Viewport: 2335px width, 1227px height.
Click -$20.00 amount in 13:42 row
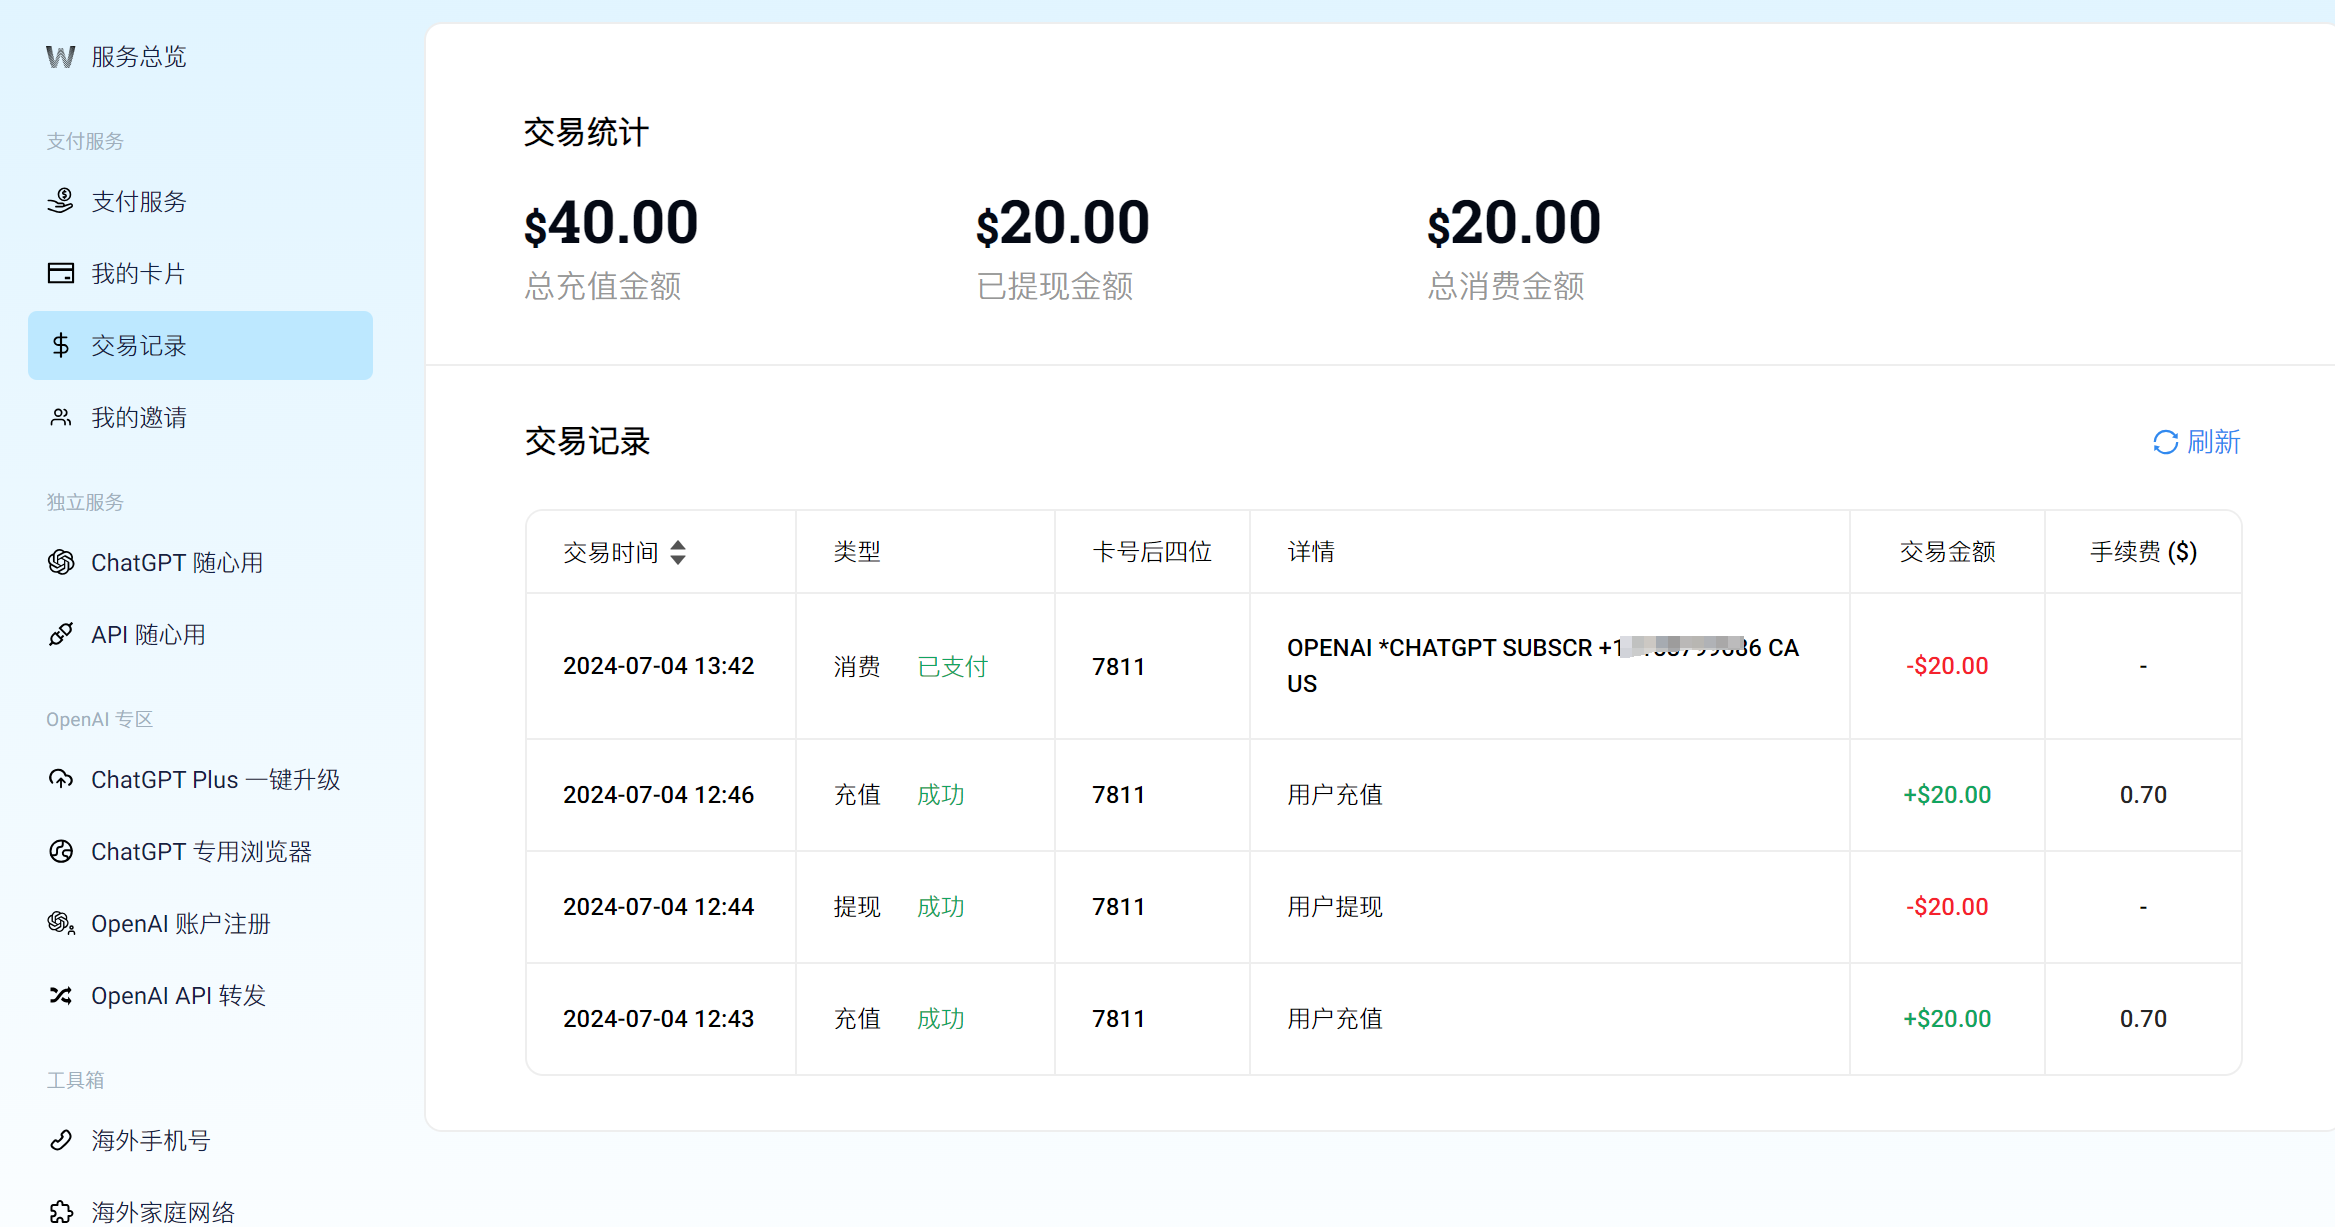(1947, 666)
